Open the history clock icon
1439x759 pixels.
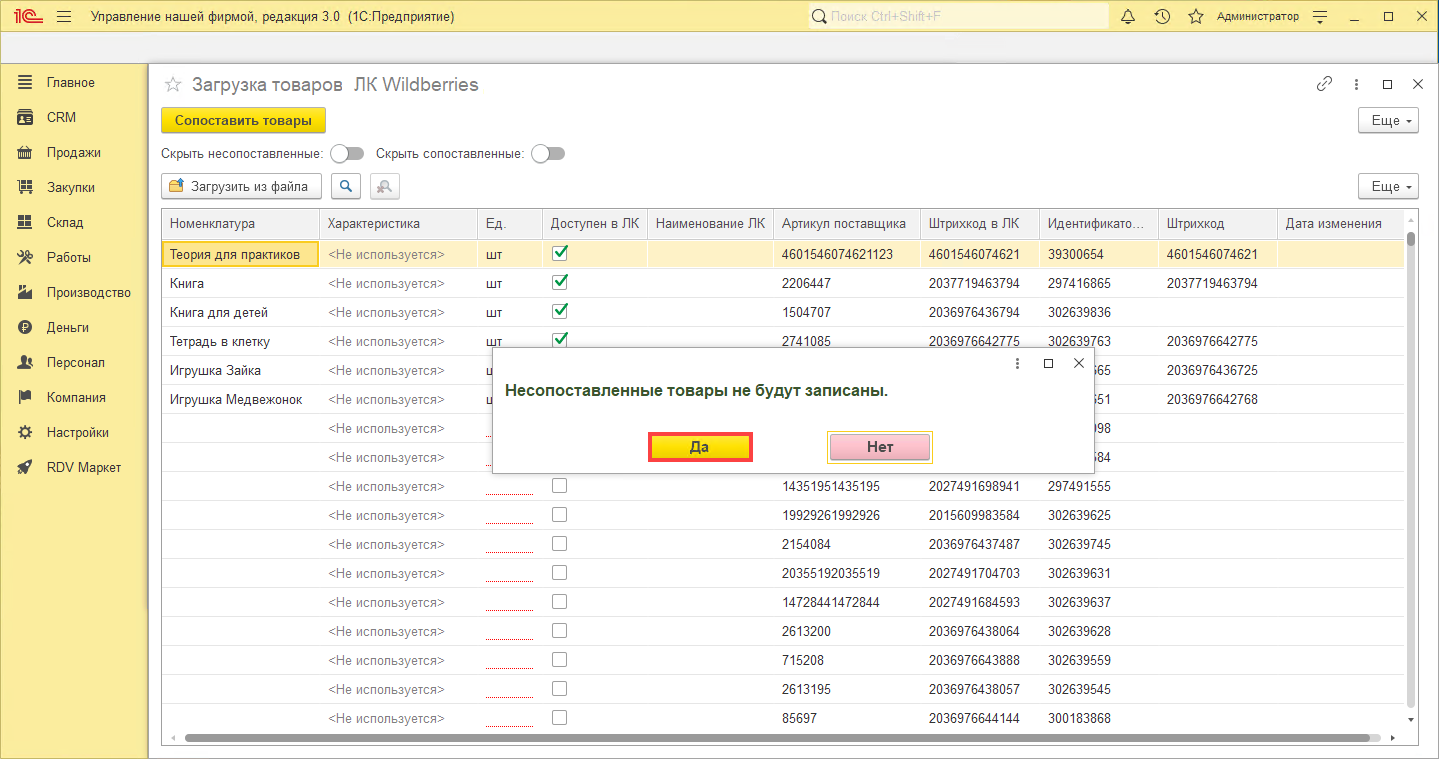1162,17
